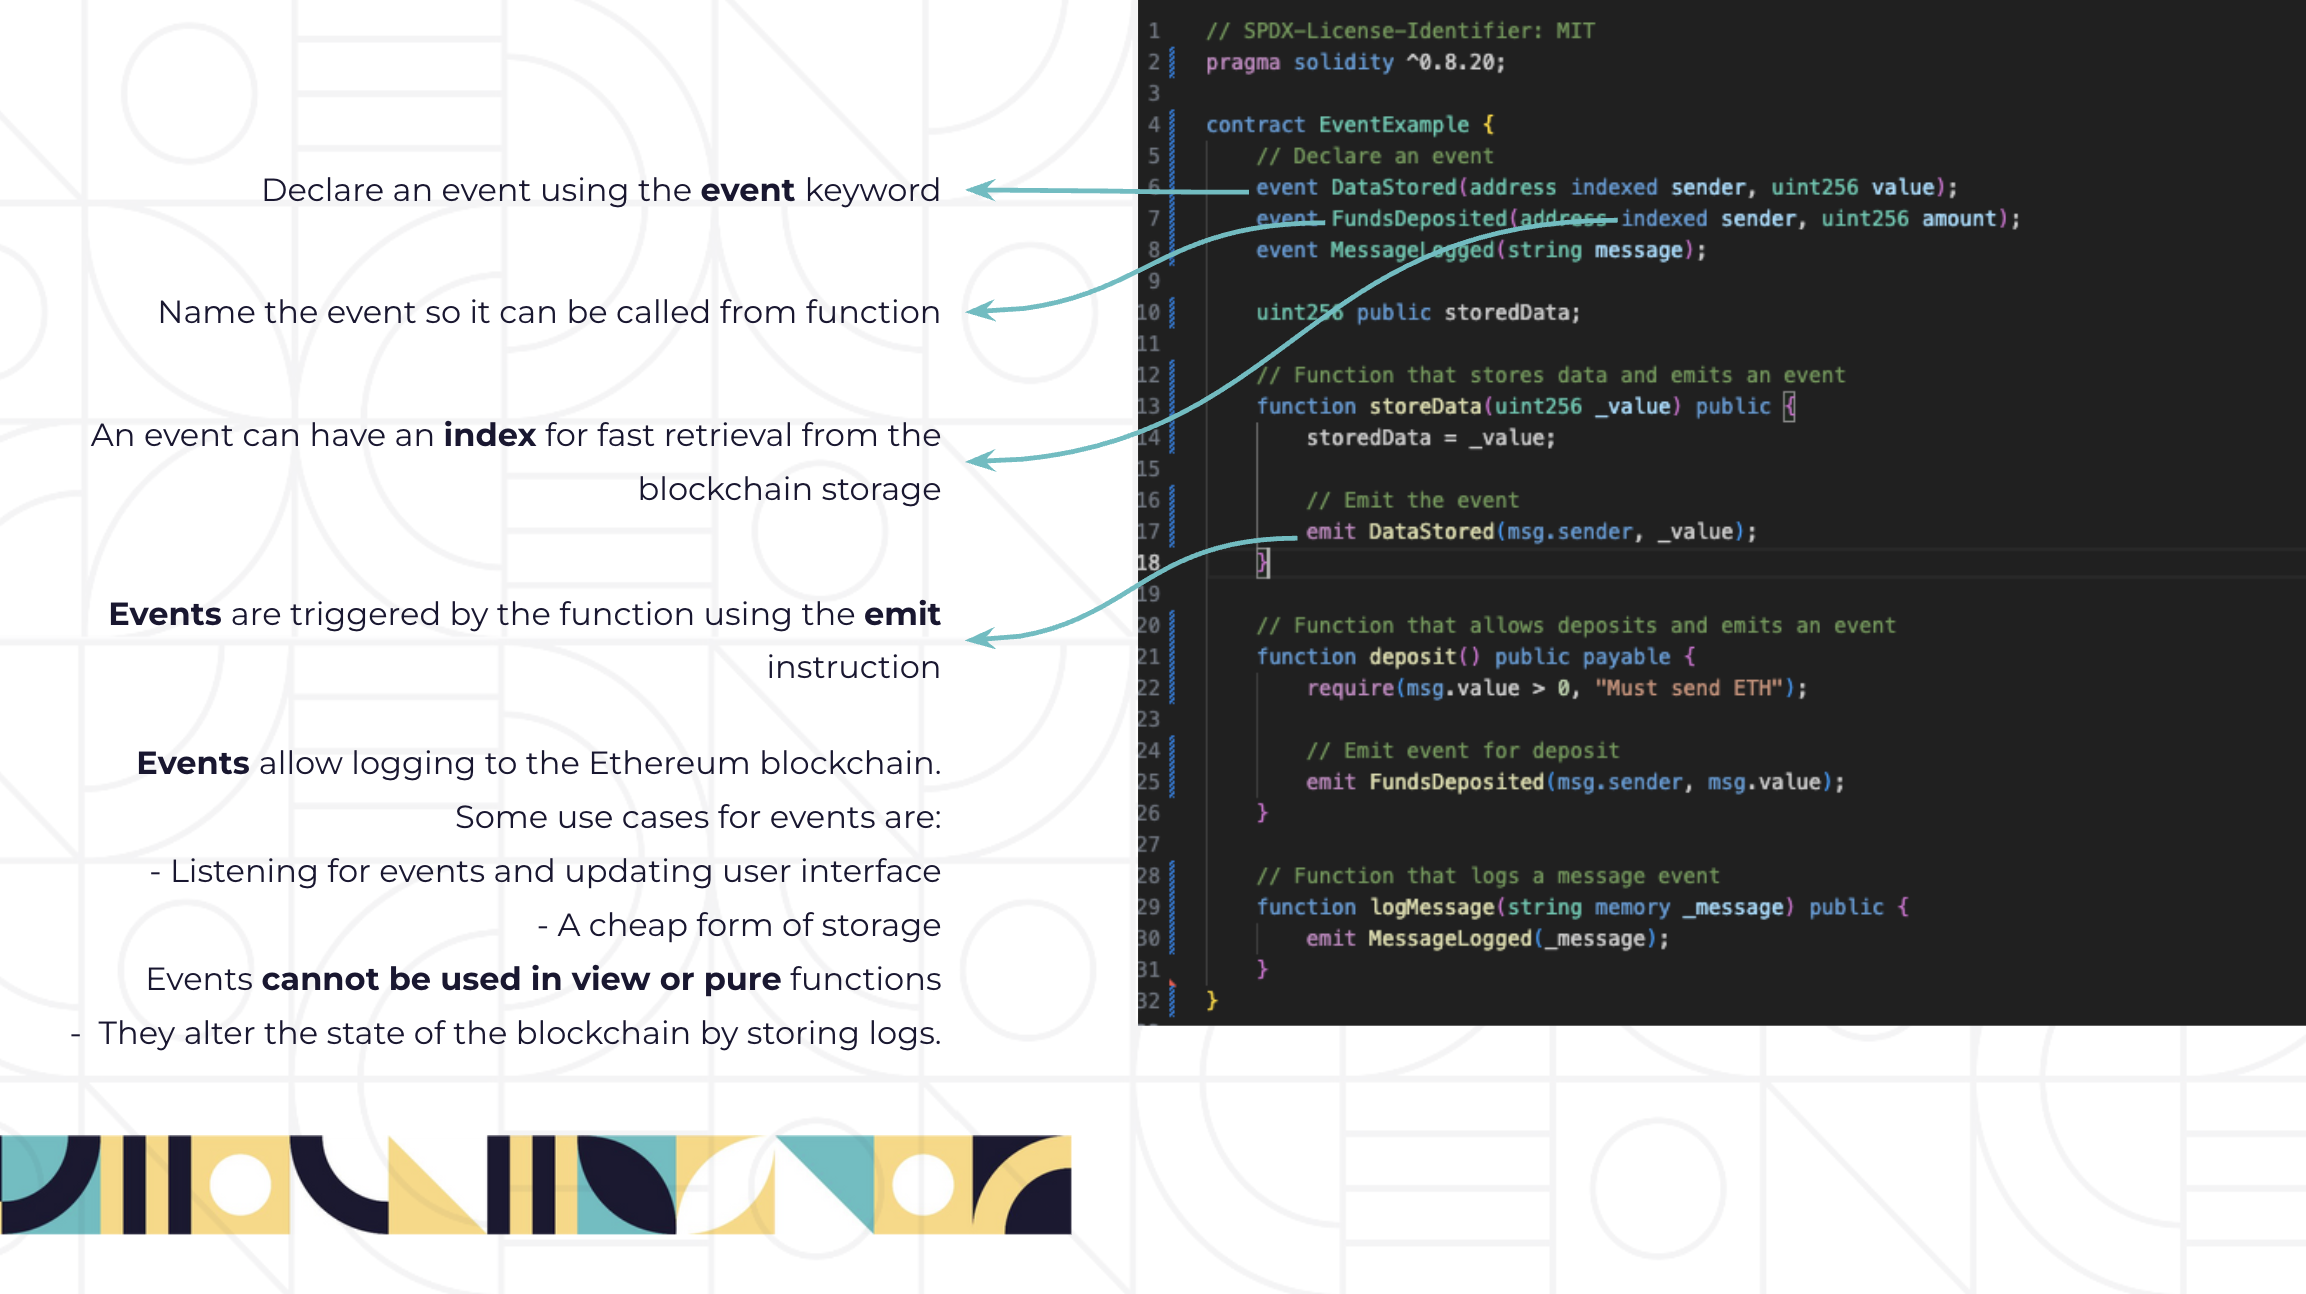Click the text 'blockchain storage'
The image size is (2306, 1294).
click(x=789, y=489)
